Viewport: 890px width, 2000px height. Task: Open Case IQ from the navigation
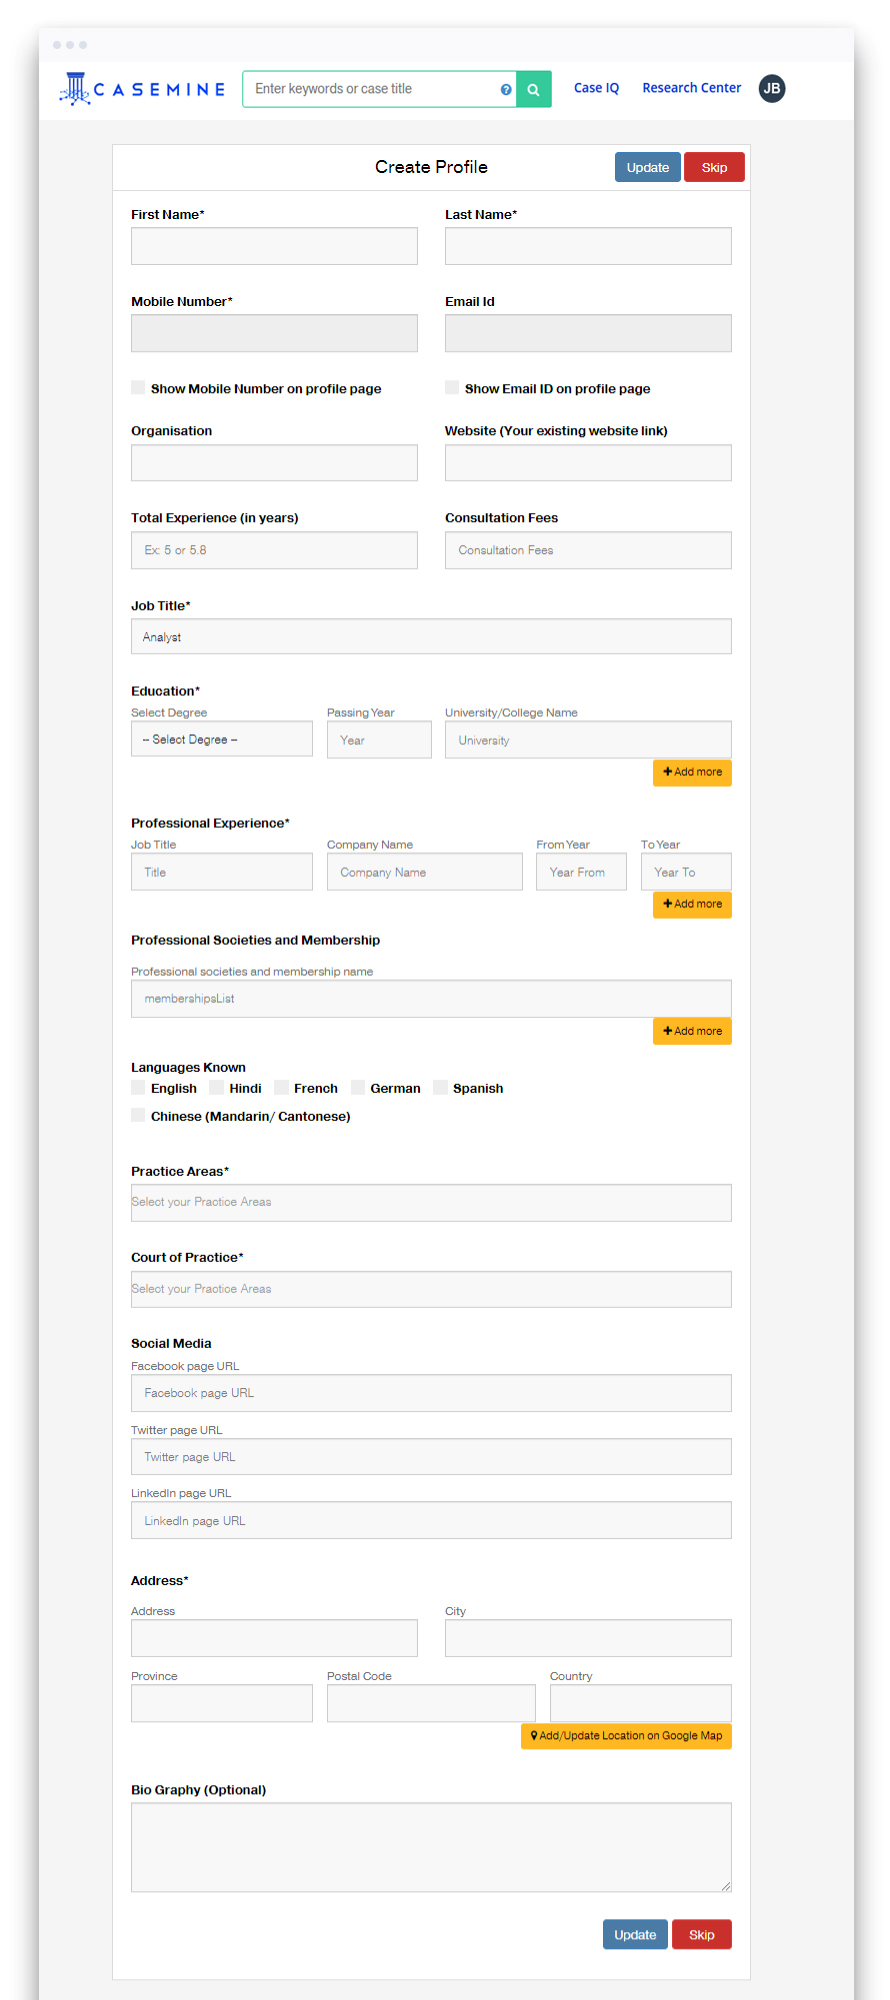pos(596,88)
